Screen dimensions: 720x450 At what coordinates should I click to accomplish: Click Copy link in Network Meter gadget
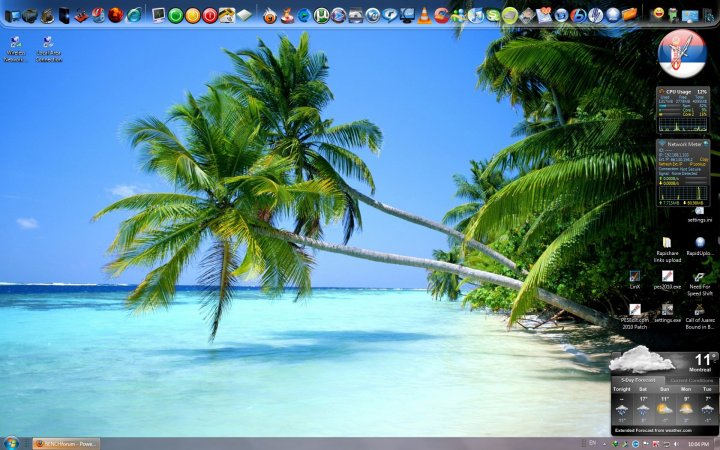tap(704, 159)
